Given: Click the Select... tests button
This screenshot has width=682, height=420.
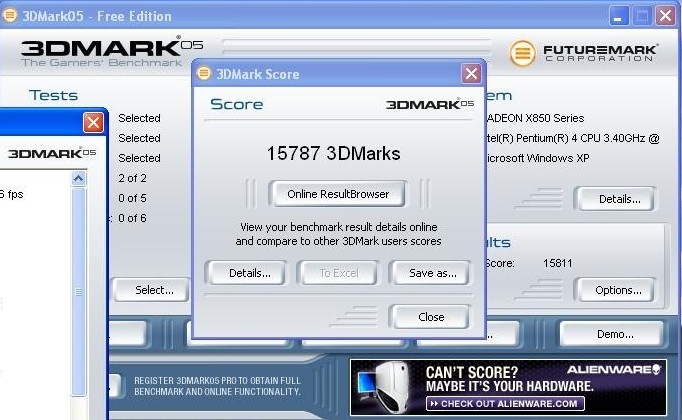Looking at the screenshot, I should [x=152, y=290].
